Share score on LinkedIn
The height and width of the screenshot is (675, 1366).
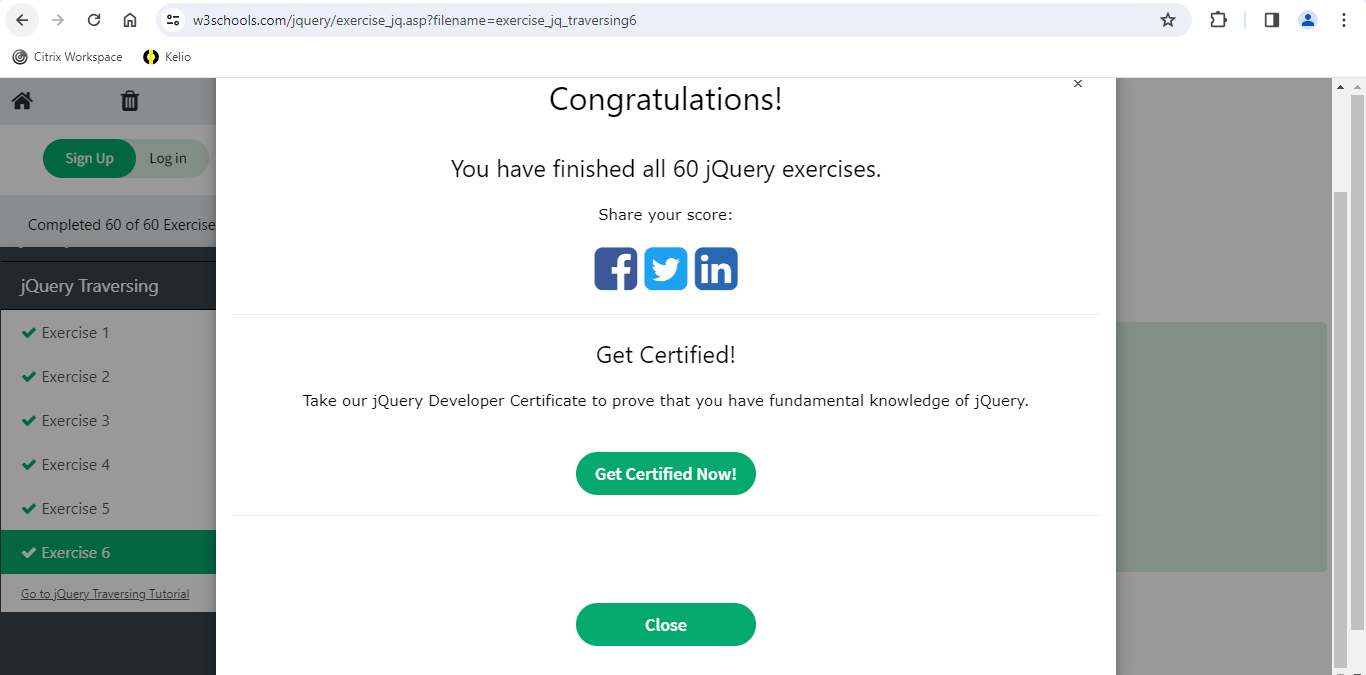(716, 269)
